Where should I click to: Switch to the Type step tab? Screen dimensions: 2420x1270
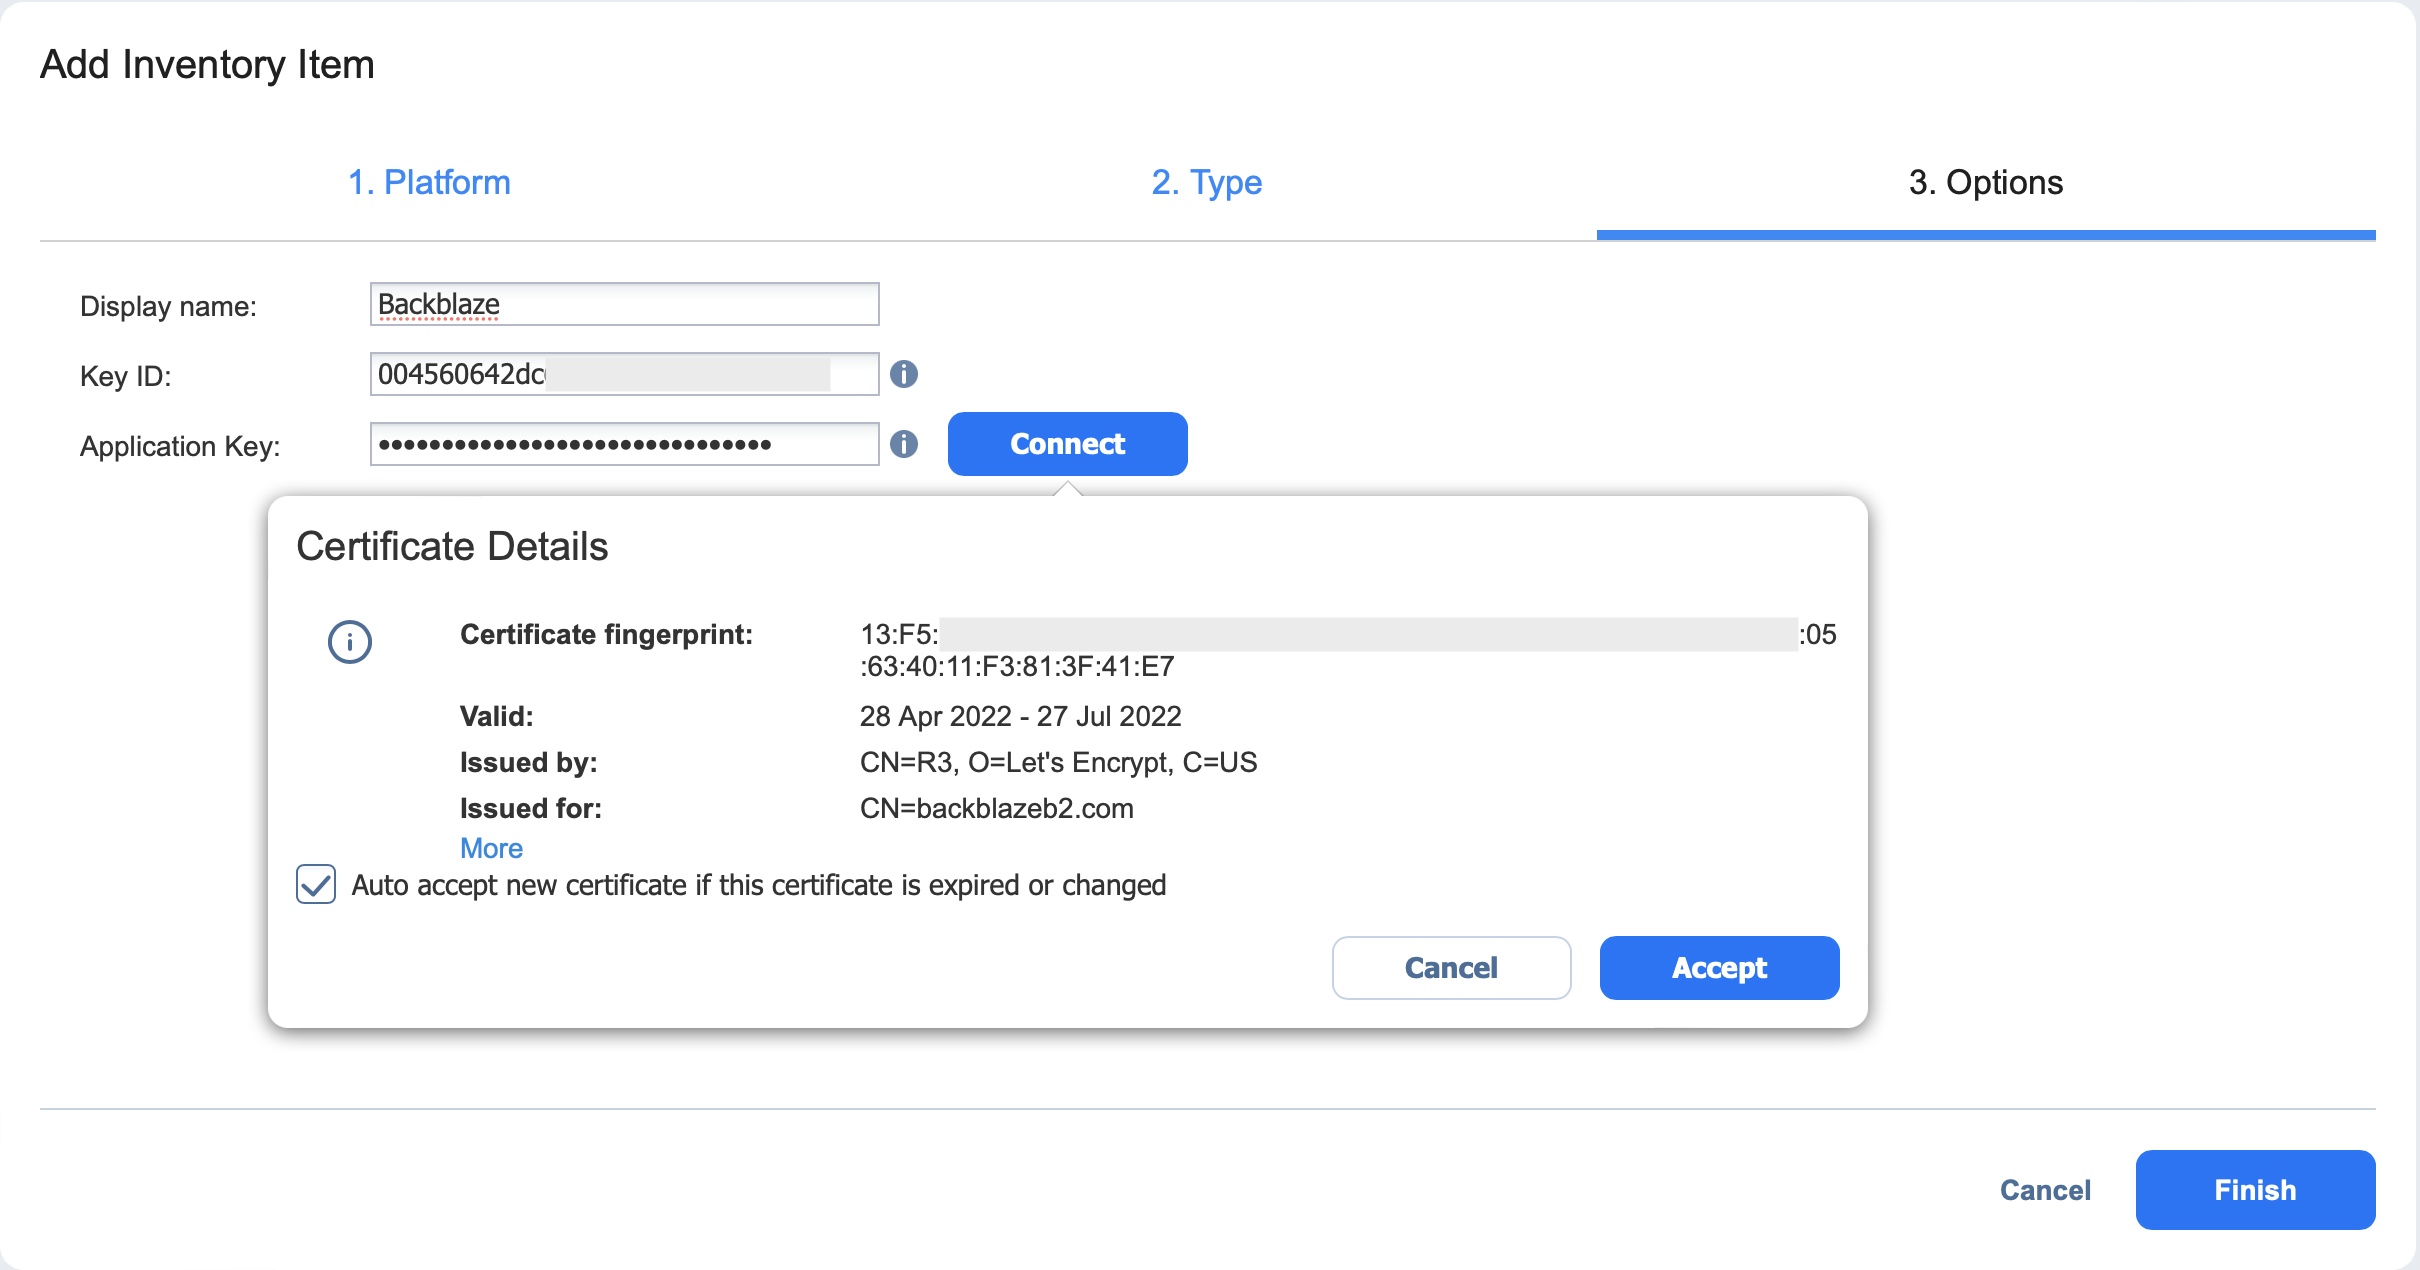click(x=1206, y=182)
